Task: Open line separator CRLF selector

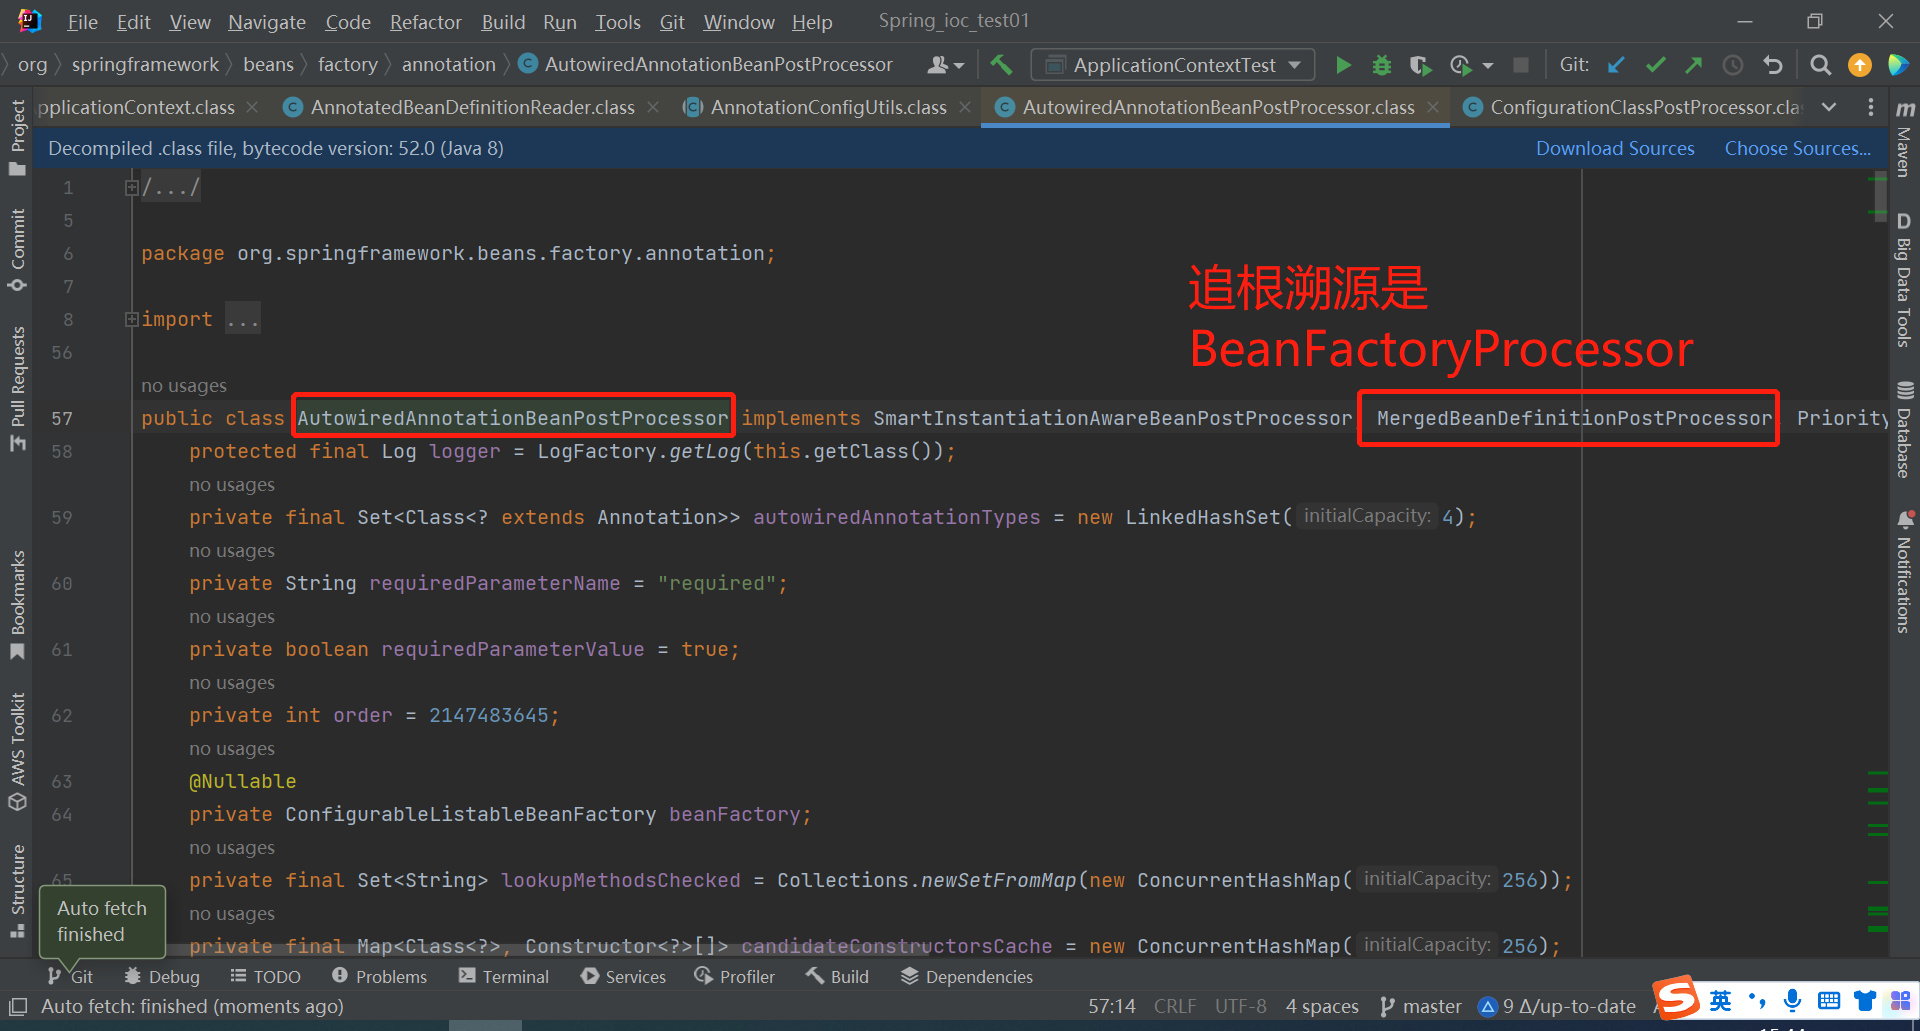Action: click(1174, 1006)
